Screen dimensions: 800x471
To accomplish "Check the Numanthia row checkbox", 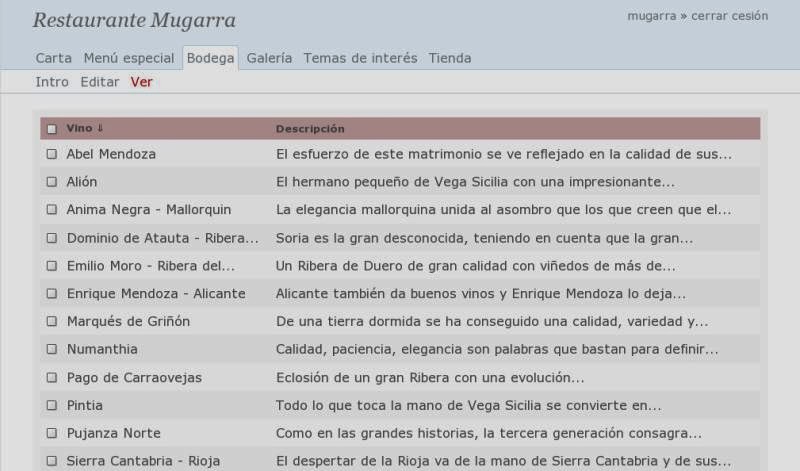I will 52,349.
